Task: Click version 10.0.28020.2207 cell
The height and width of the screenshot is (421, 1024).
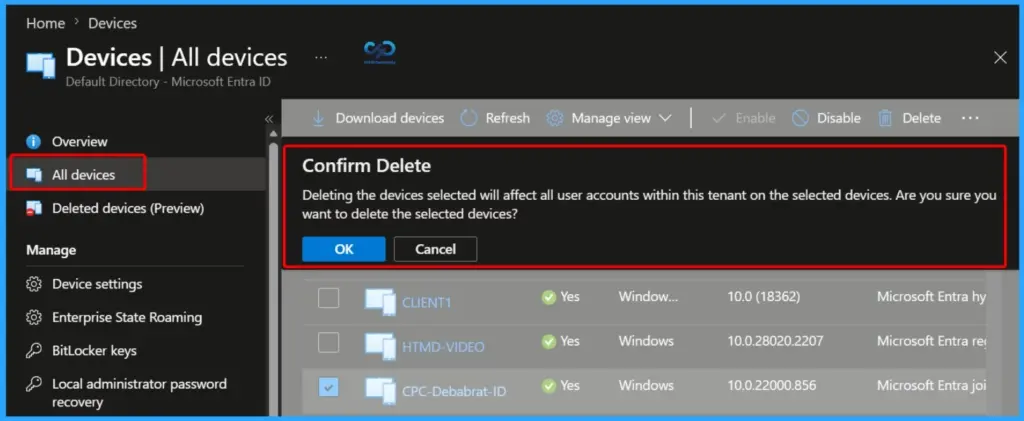Action: coord(775,341)
